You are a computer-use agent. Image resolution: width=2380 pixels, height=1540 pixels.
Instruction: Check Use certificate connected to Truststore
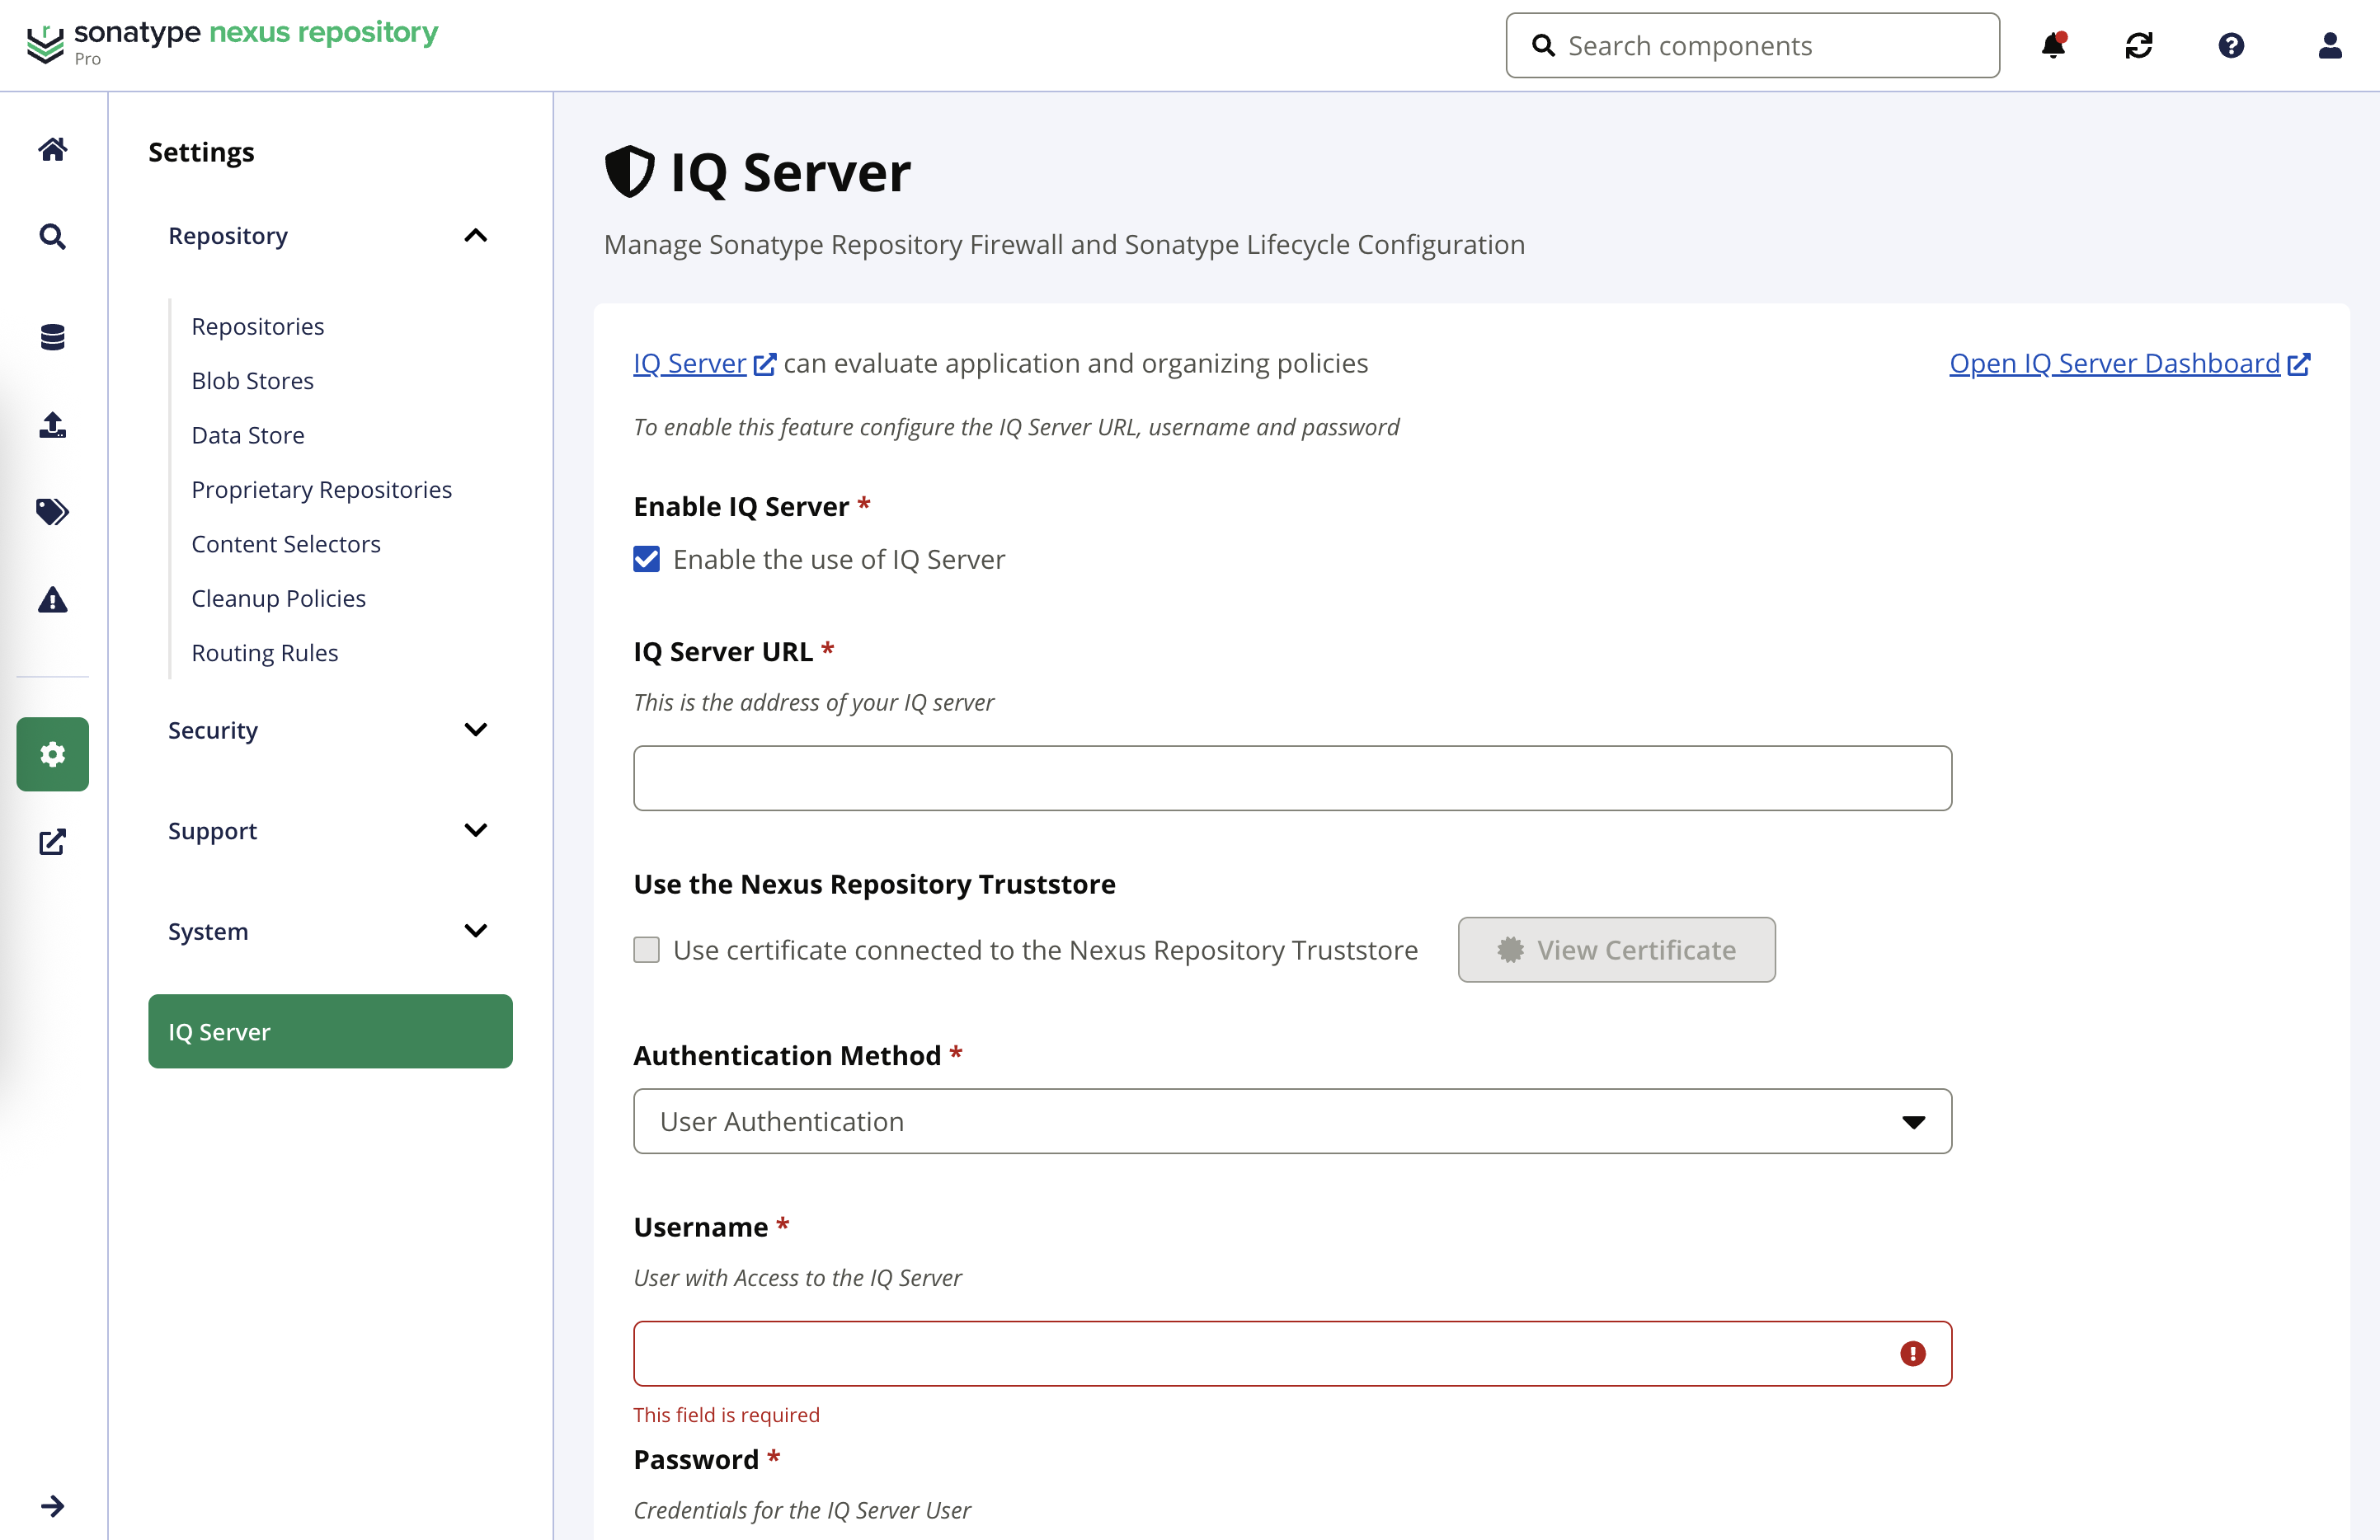pyautogui.click(x=647, y=949)
